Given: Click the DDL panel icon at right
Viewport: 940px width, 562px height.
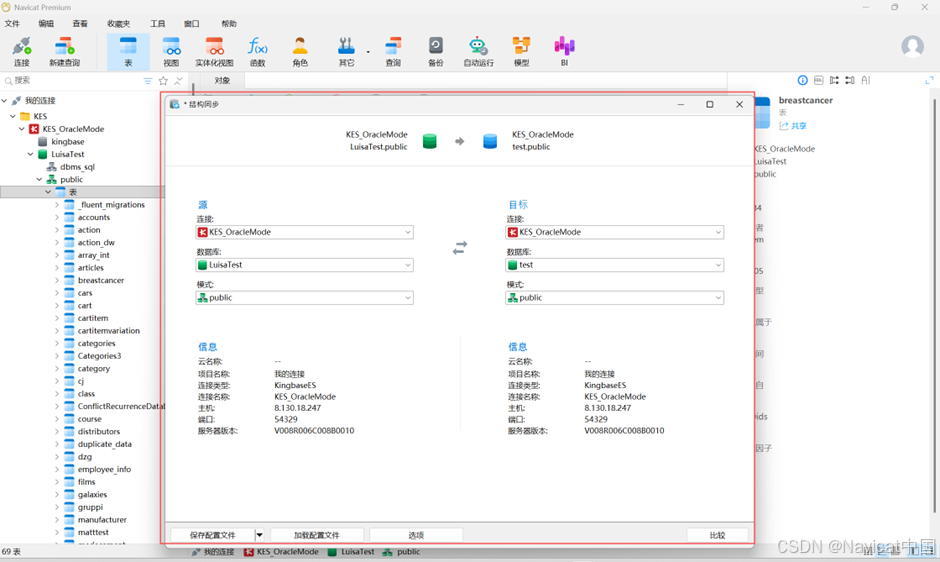Looking at the screenshot, I should pyautogui.click(x=818, y=80).
